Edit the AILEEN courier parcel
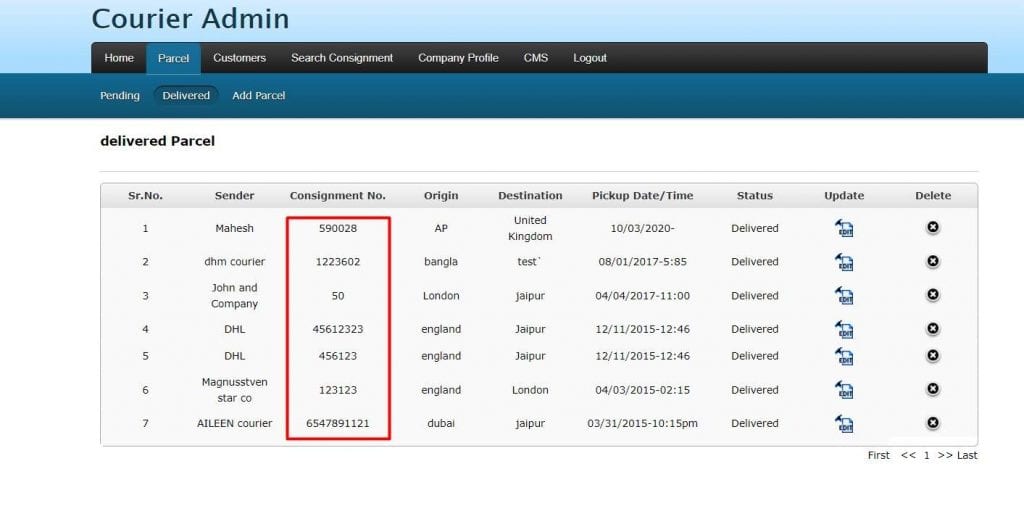The image size is (1024, 519). pos(844,423)
